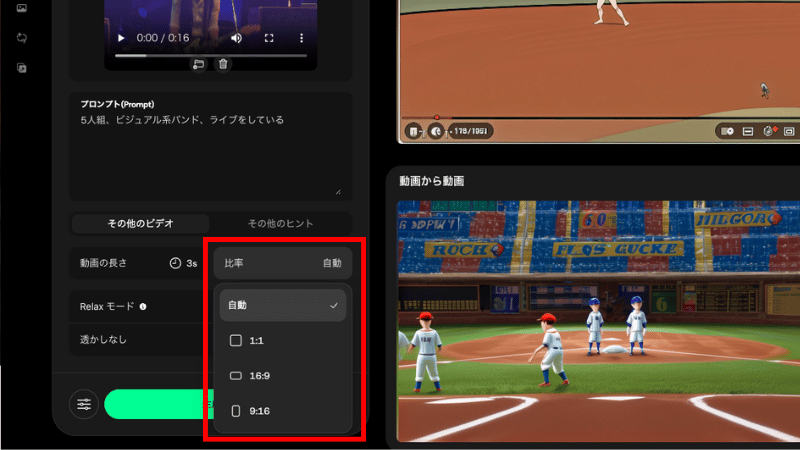800x450 pixels.
Task: Choose the 1:1 aspect ratio
Action: tap(283, 340)
